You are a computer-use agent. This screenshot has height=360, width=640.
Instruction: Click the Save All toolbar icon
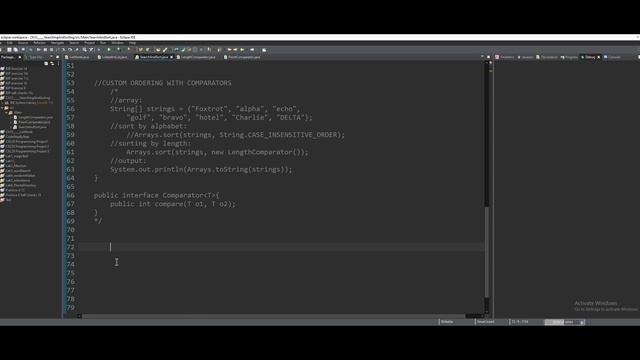16,50
